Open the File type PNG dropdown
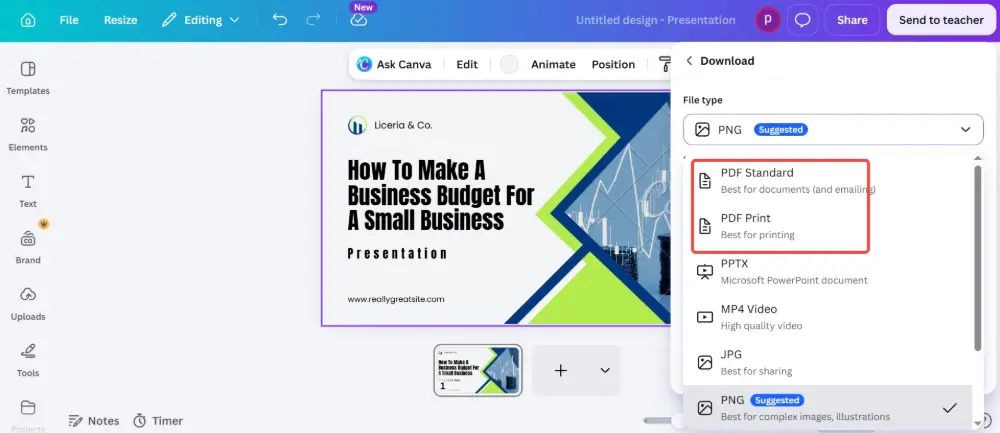 833,129
